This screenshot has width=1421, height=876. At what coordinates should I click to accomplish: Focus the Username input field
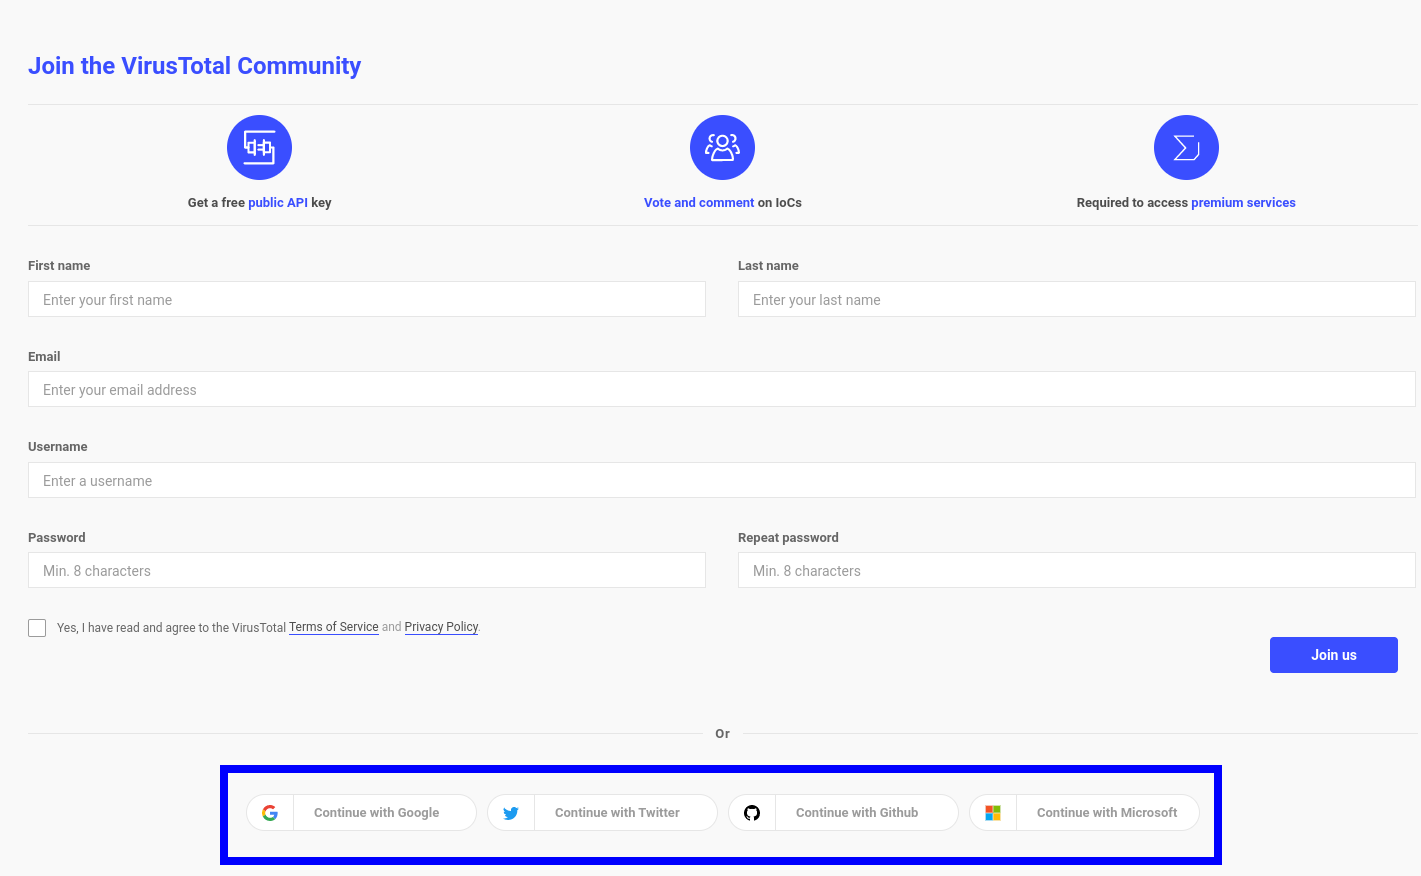[722, 480]
